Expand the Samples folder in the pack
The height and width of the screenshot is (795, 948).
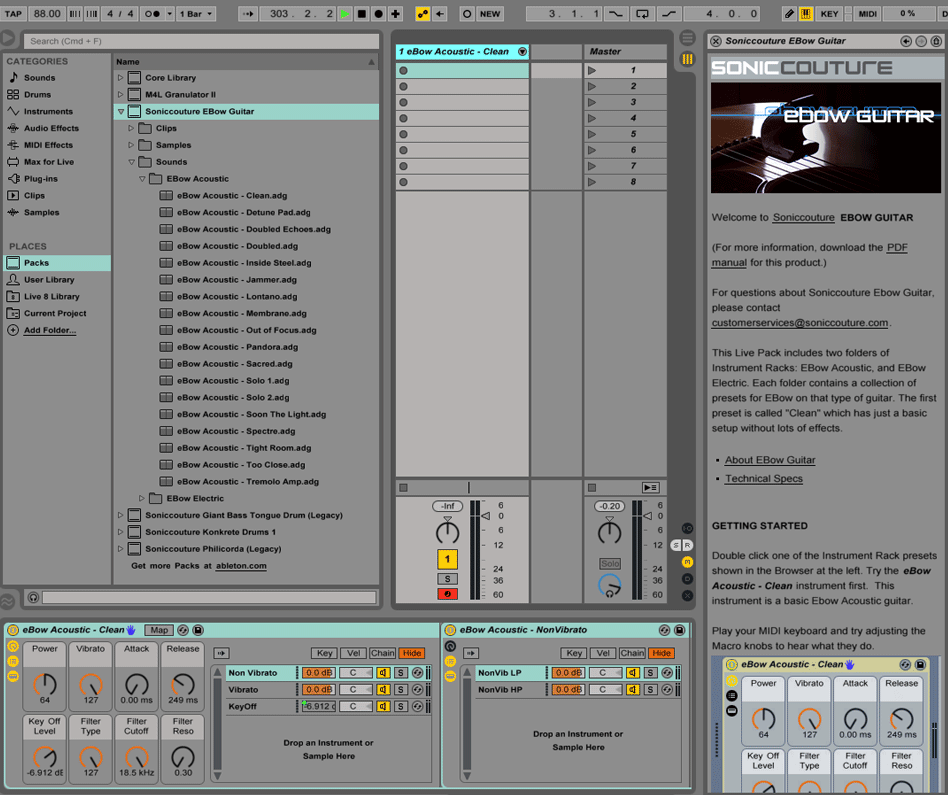(131, 145)
